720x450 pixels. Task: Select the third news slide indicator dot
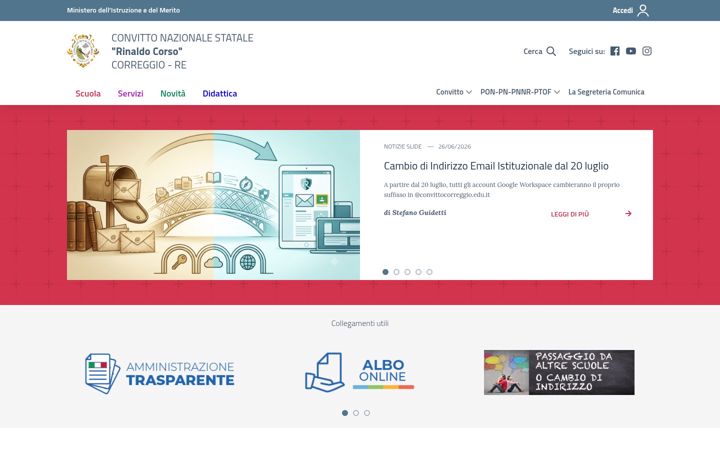tap(407, 272)
